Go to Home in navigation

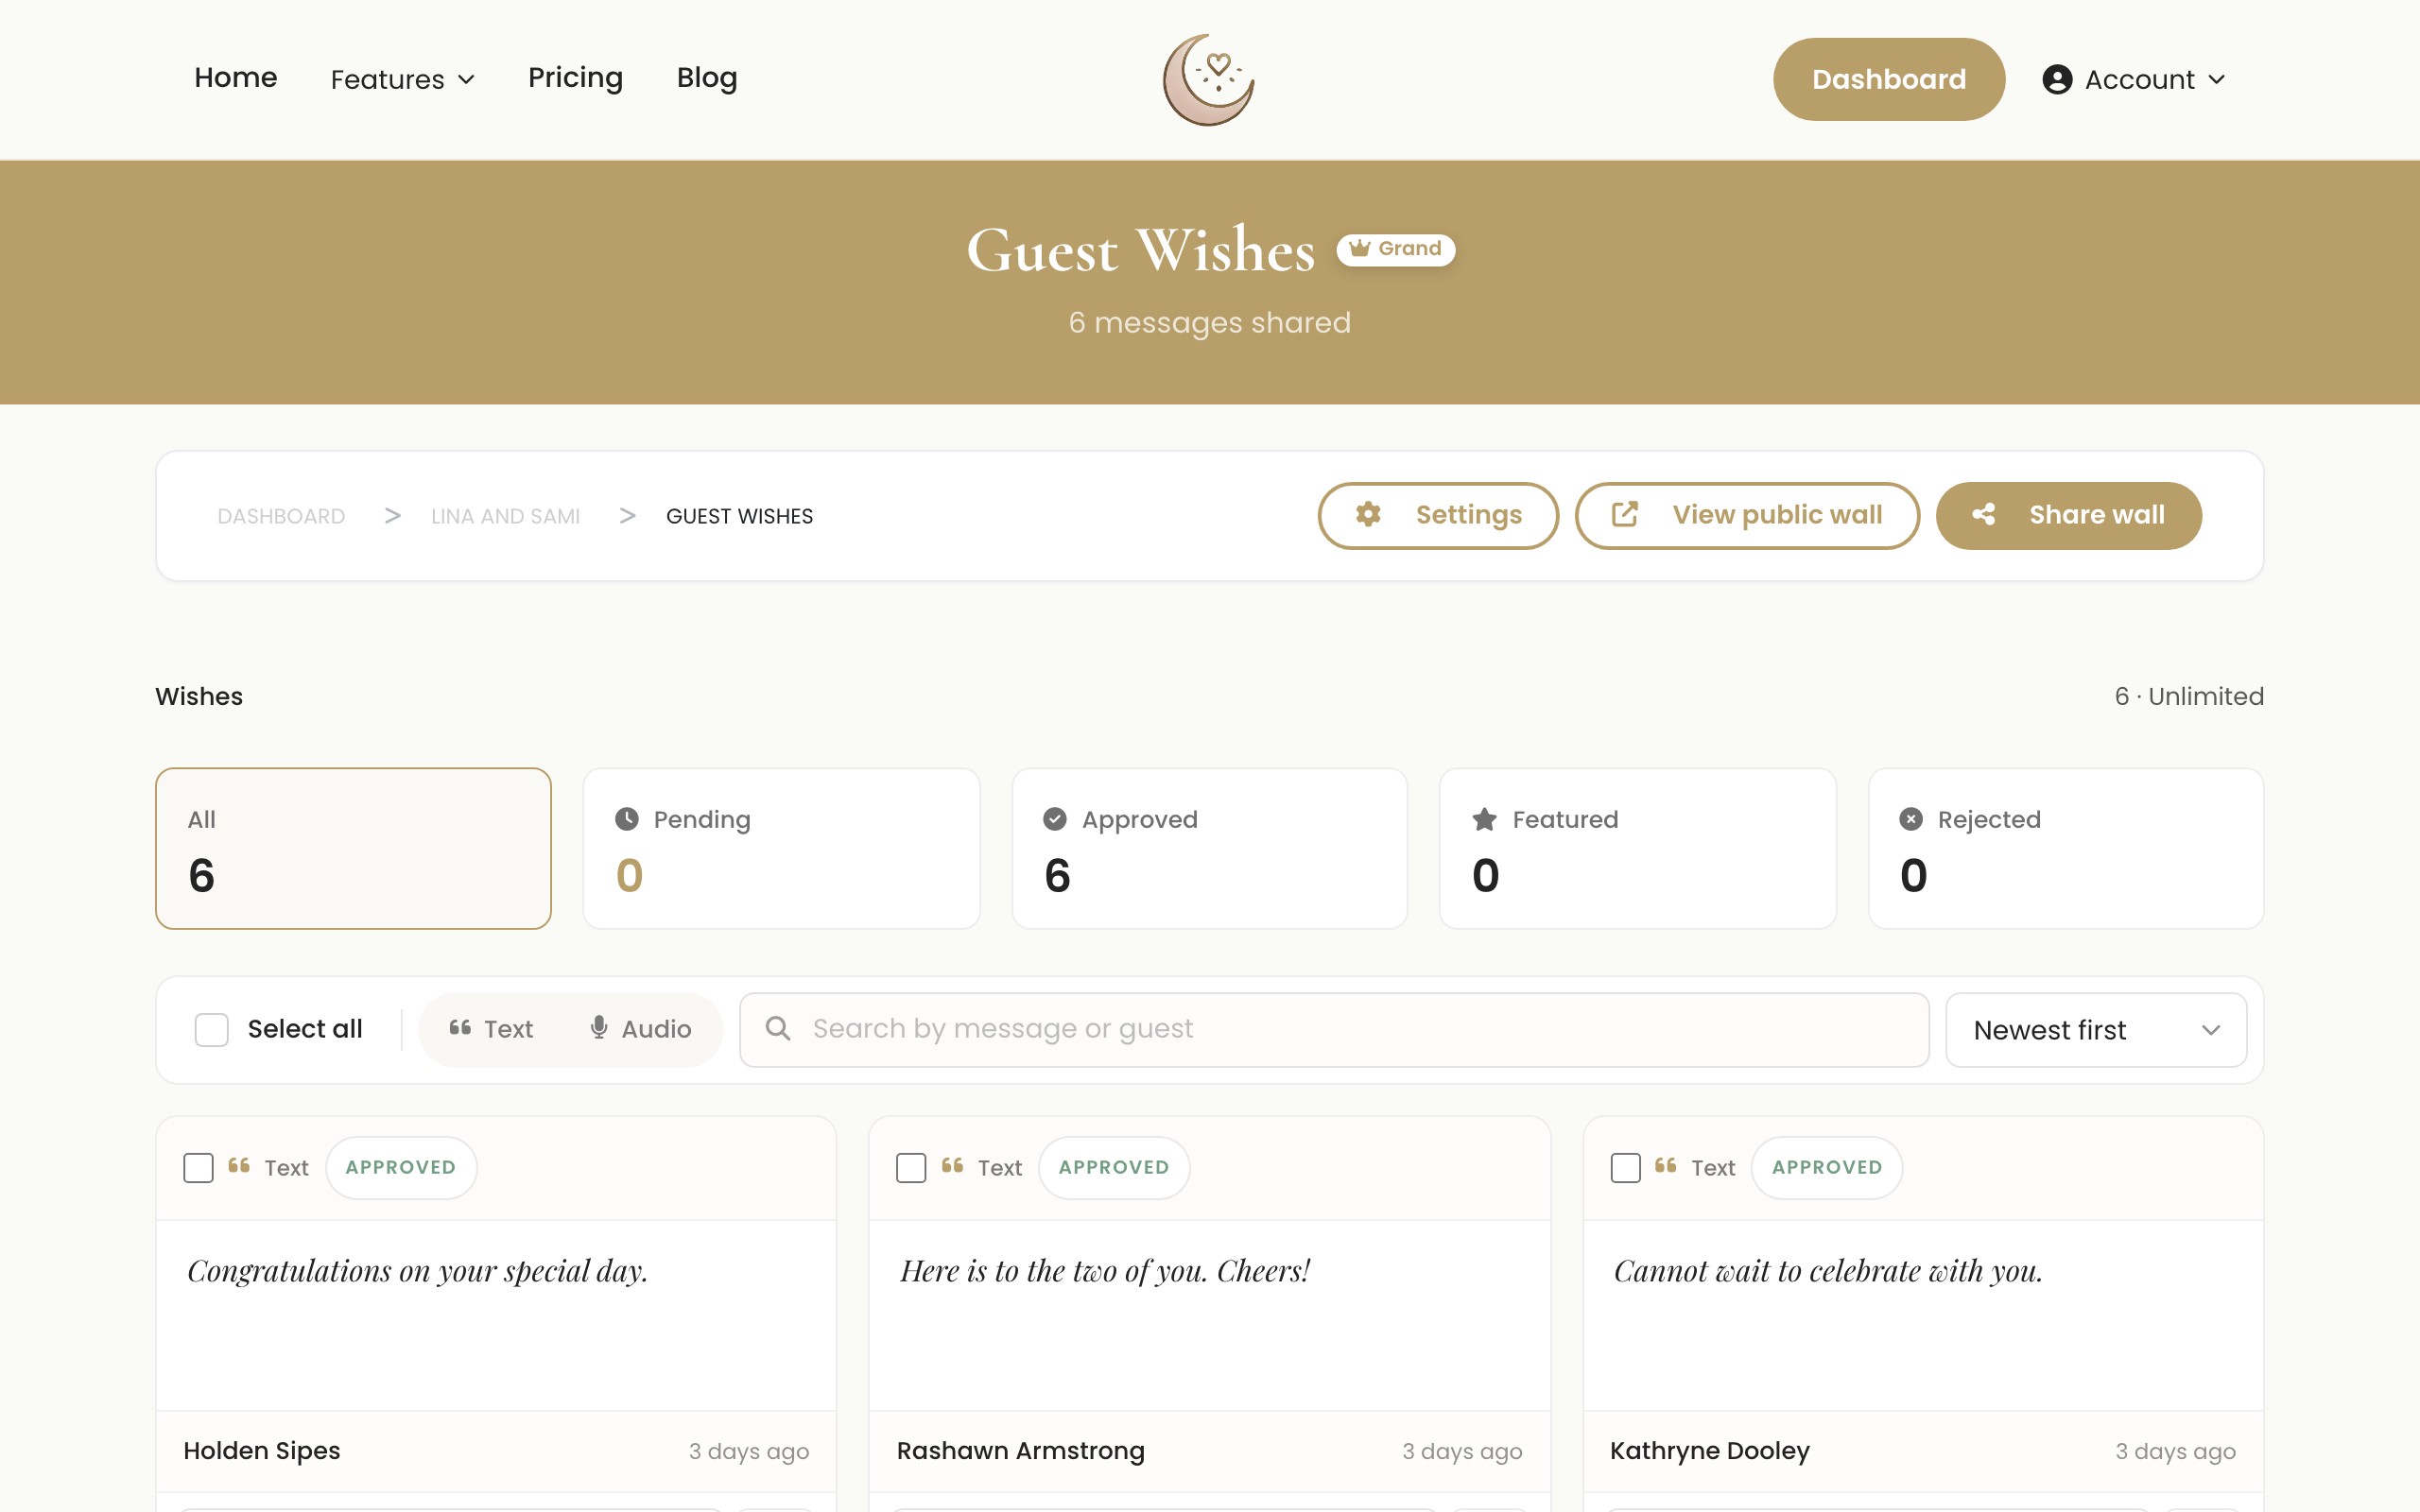[x=235, y=78]
